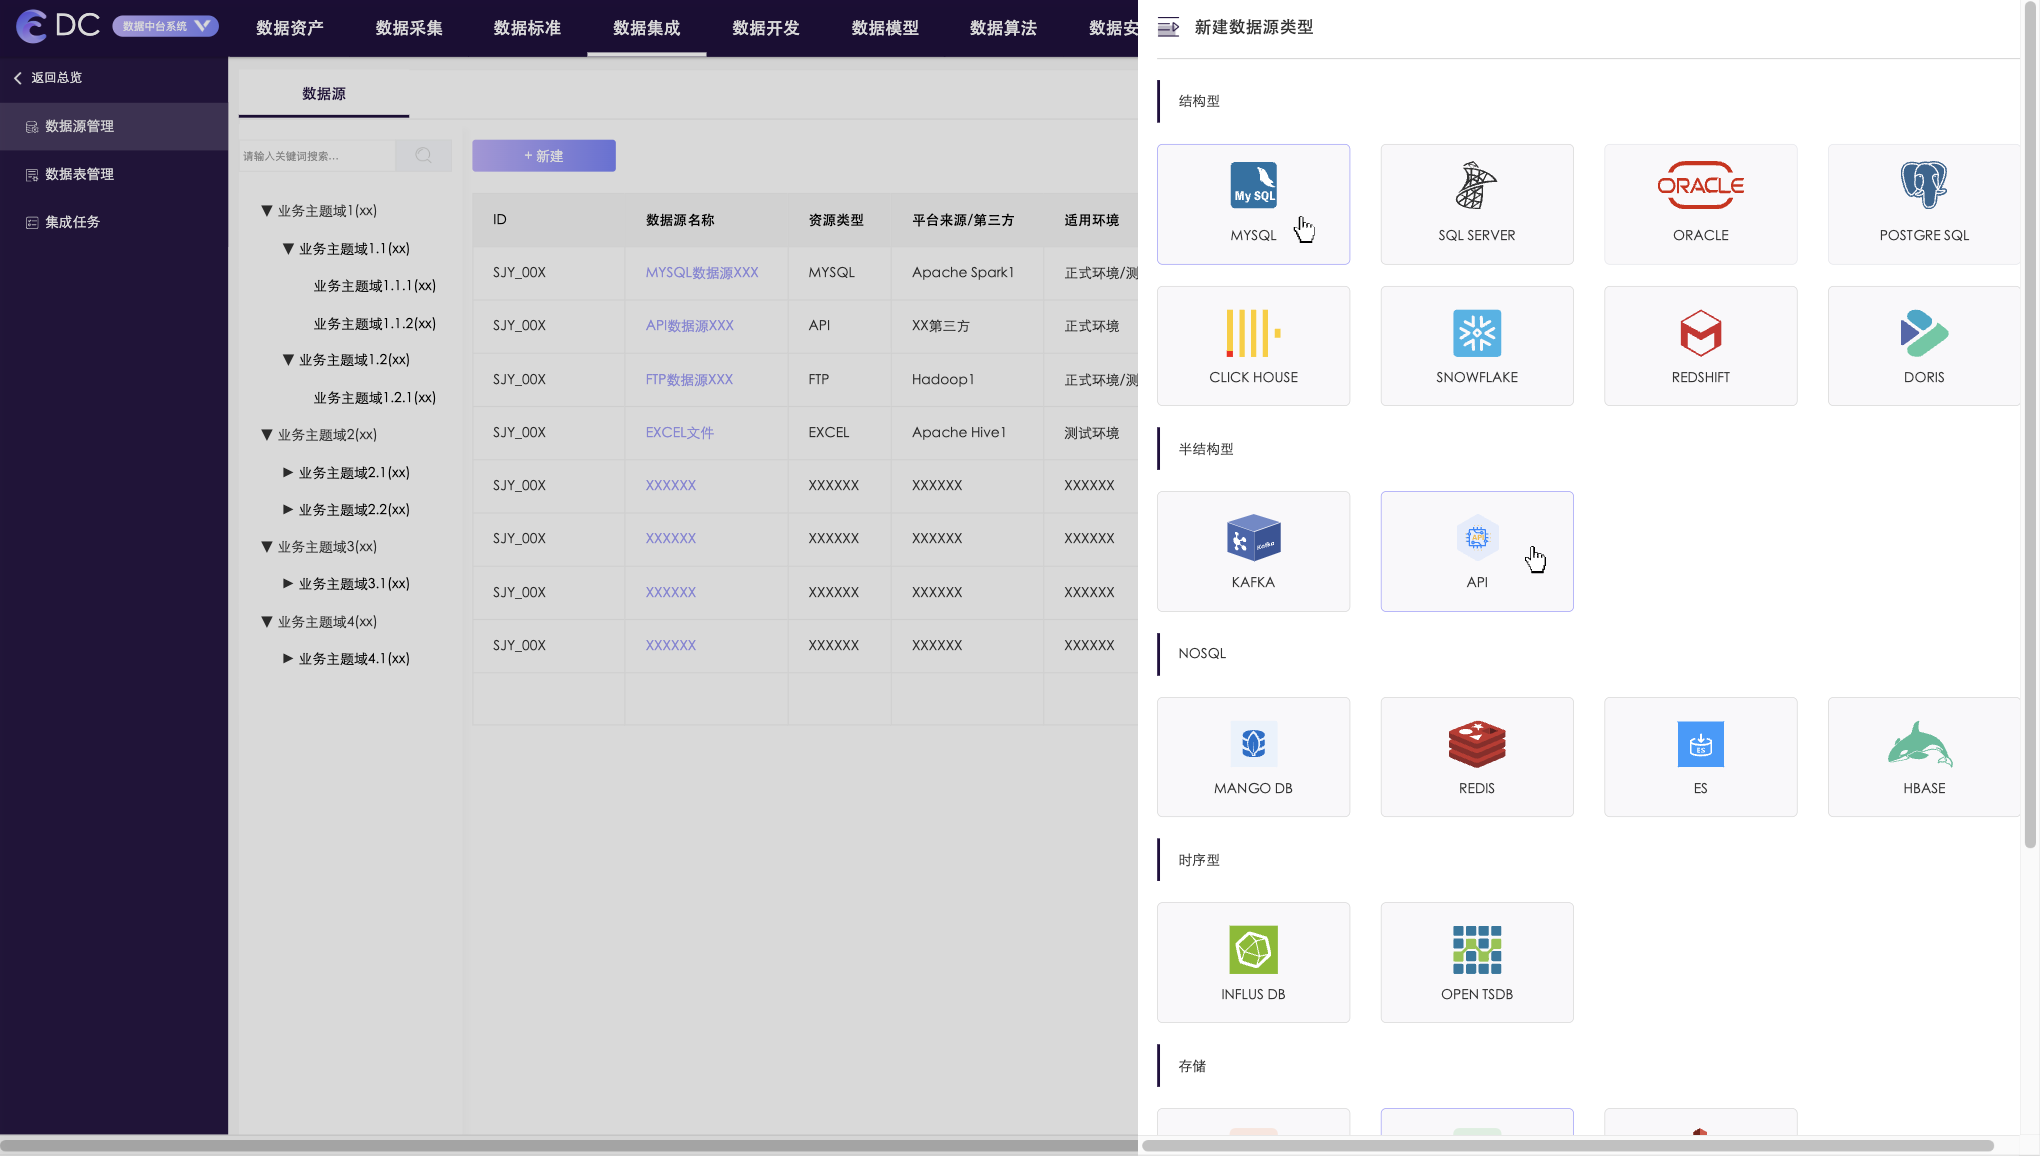Image resolution: width=2040 pixels, height=1156 pixels.
Task: Open the 数据算法 top menu
Action: (x=1003, y=28)
